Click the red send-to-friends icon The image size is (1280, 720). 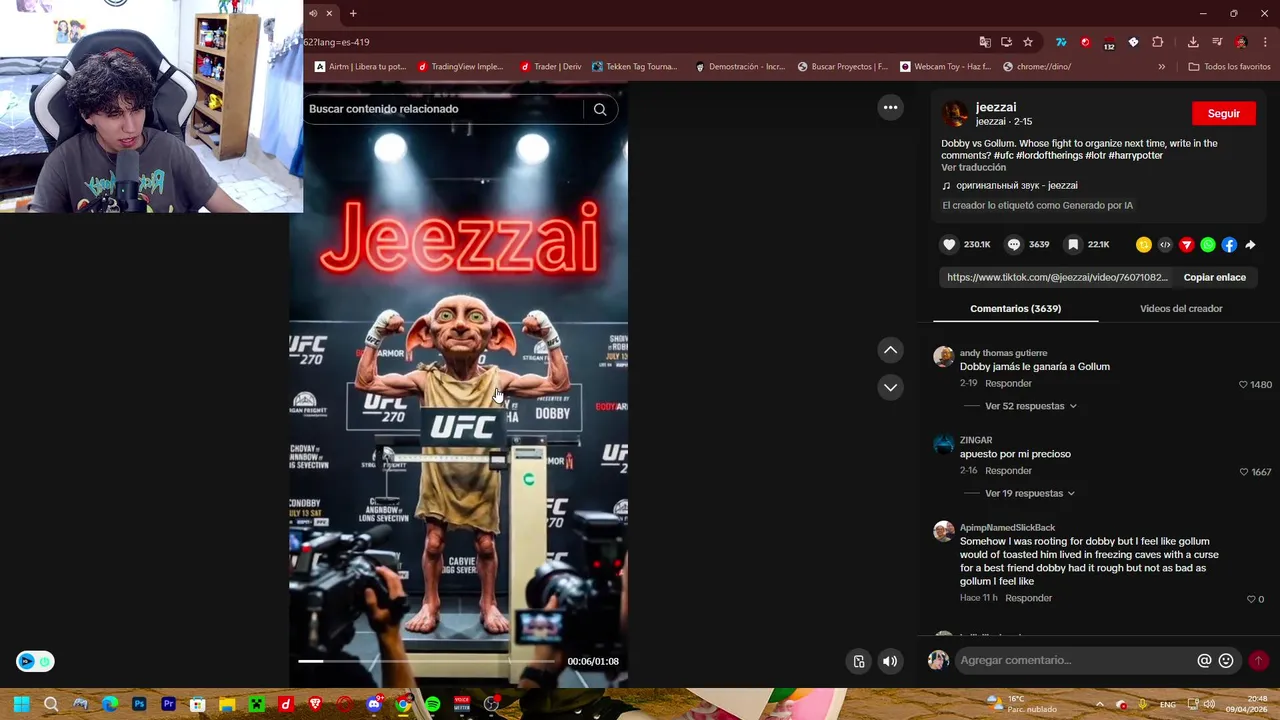1187,245
